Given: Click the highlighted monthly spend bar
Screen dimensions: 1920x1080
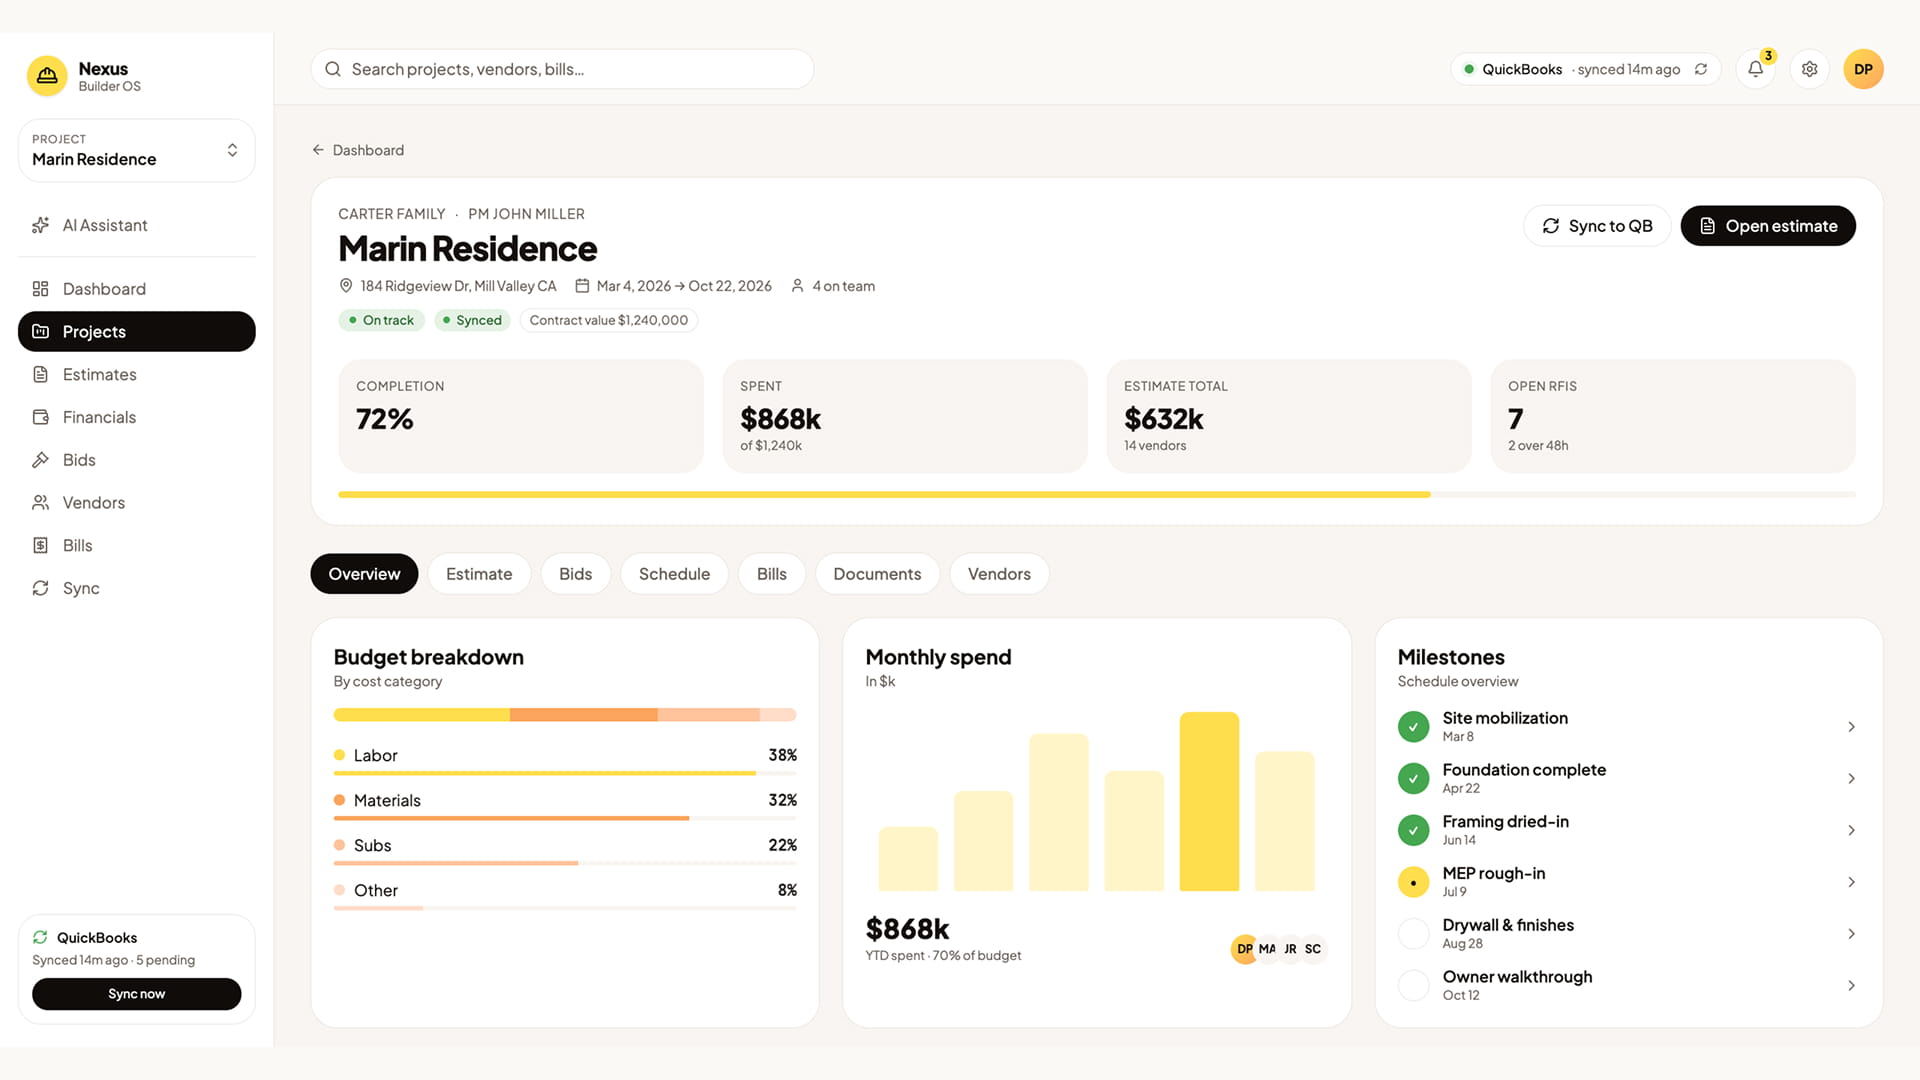Looking at the screenshot, I should 1209,801.
